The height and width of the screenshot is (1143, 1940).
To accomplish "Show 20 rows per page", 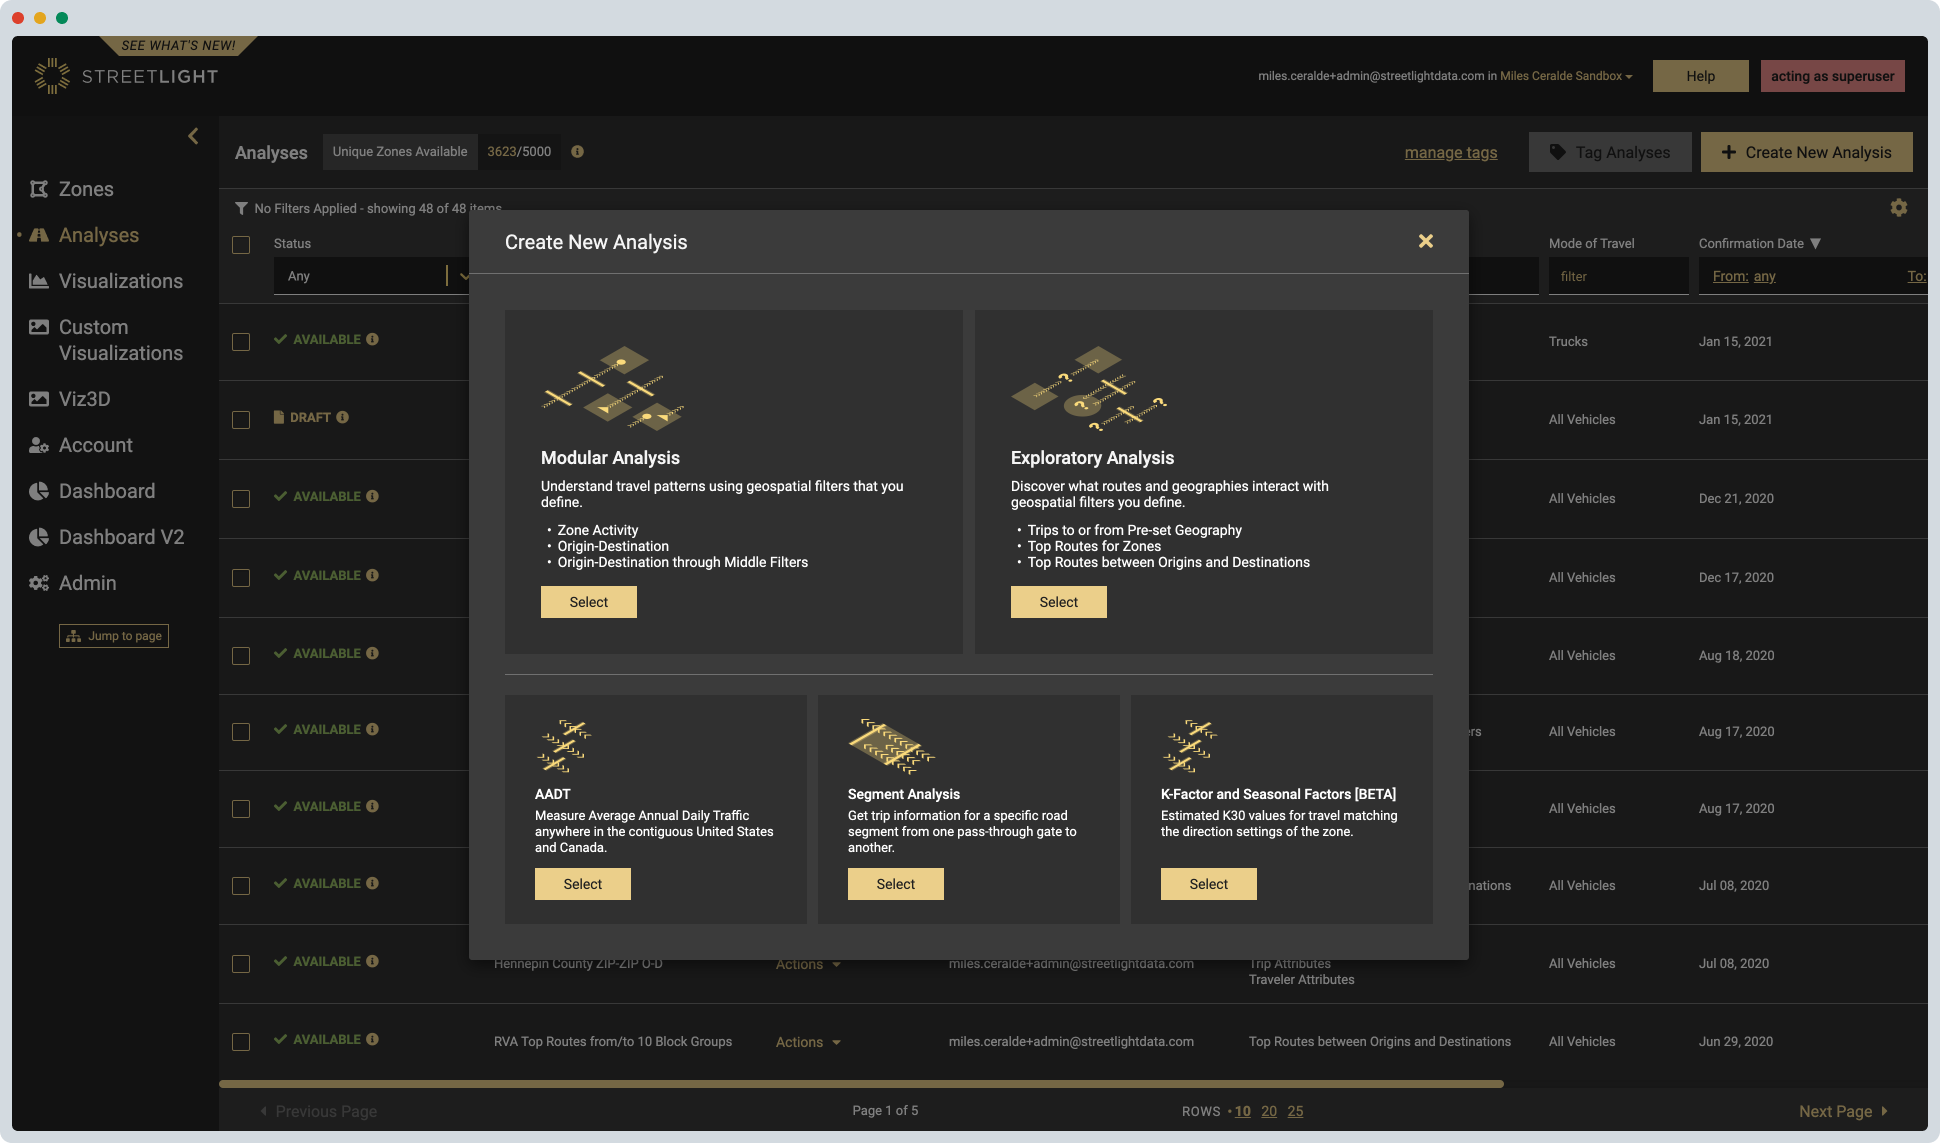I will point(1269,1111).
